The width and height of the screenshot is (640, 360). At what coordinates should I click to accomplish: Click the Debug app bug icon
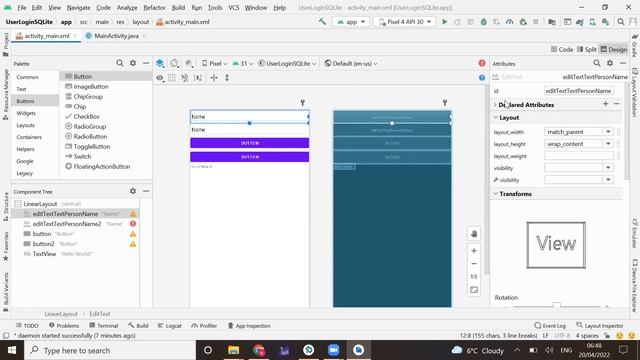click(x=484, y=22)
